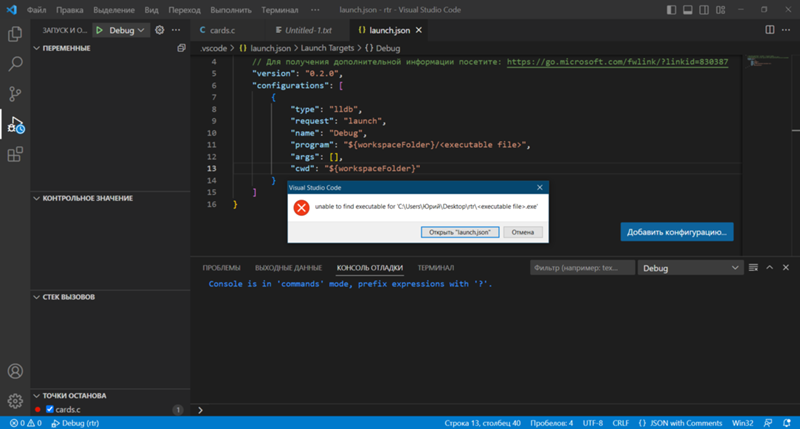Collapse all in the Variables section
The height and width of the screenshot is (429, 800).
(181, 48)
